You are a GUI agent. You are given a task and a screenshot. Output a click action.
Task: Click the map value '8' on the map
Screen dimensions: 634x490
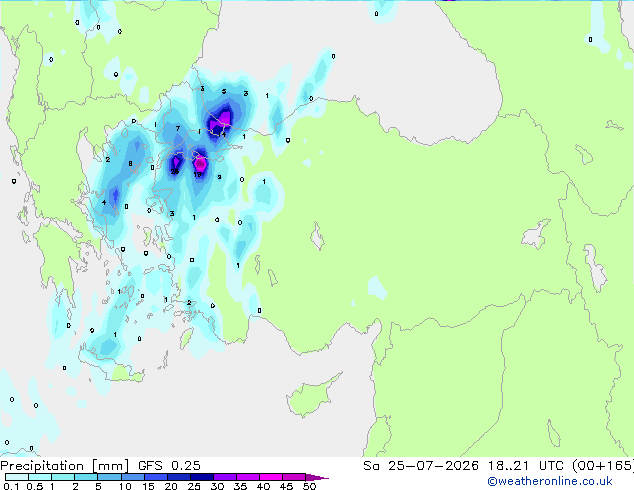(x=130, y=164)
